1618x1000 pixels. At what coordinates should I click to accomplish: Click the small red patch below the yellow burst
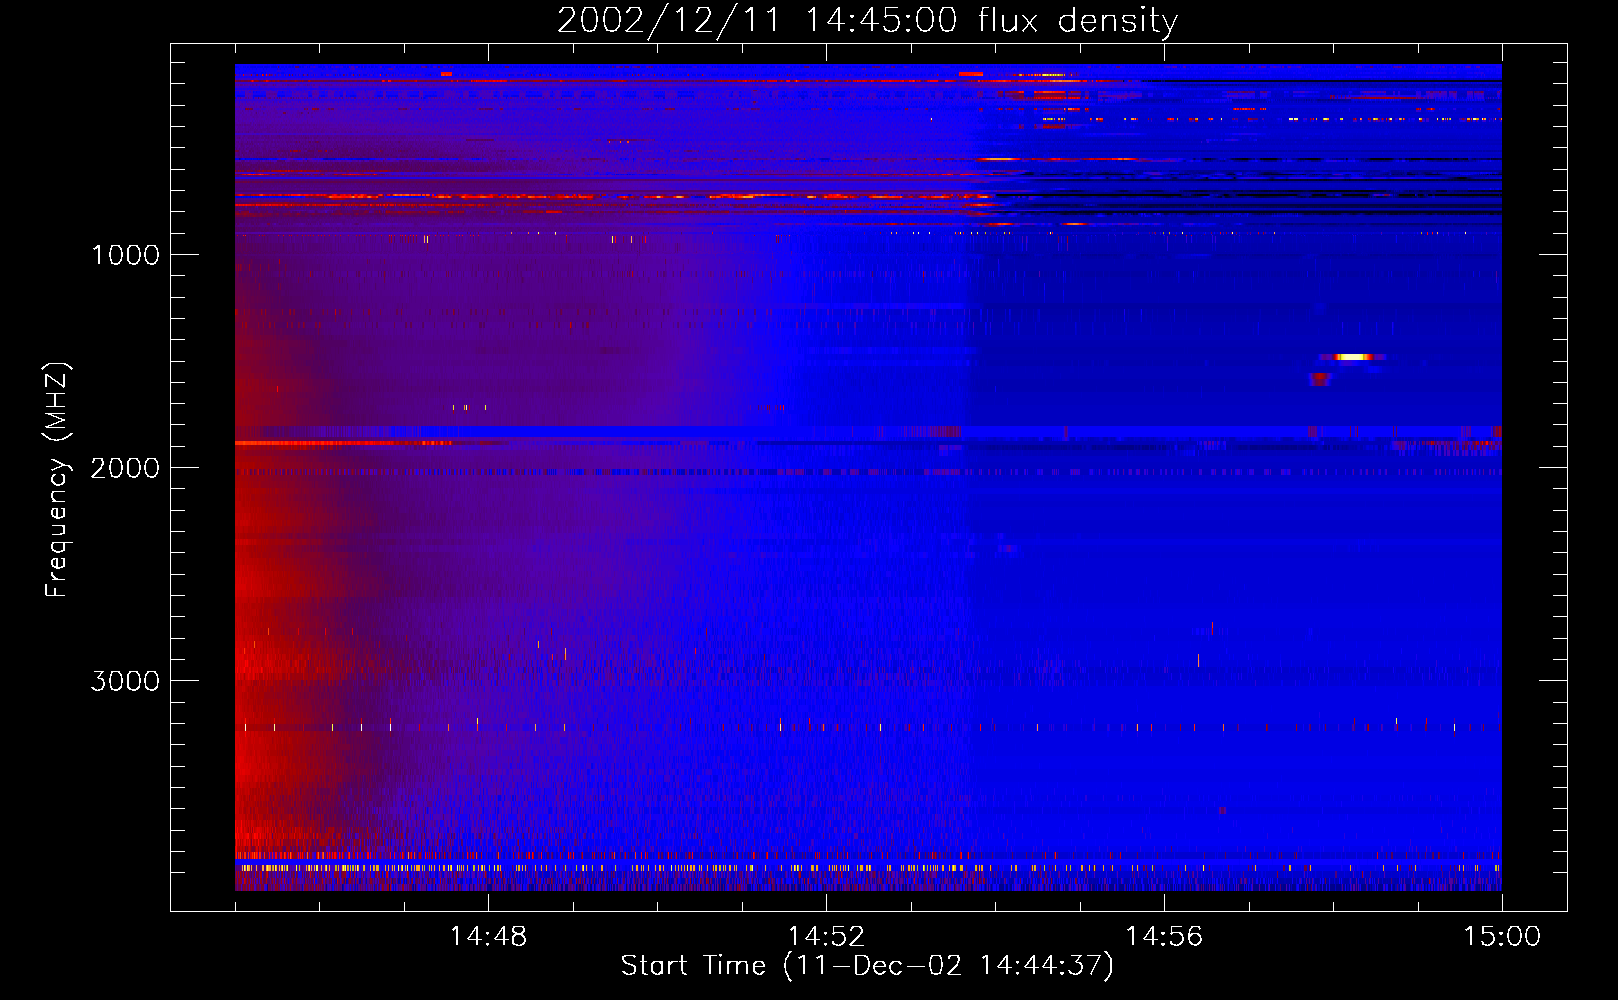coord(1320,378)
